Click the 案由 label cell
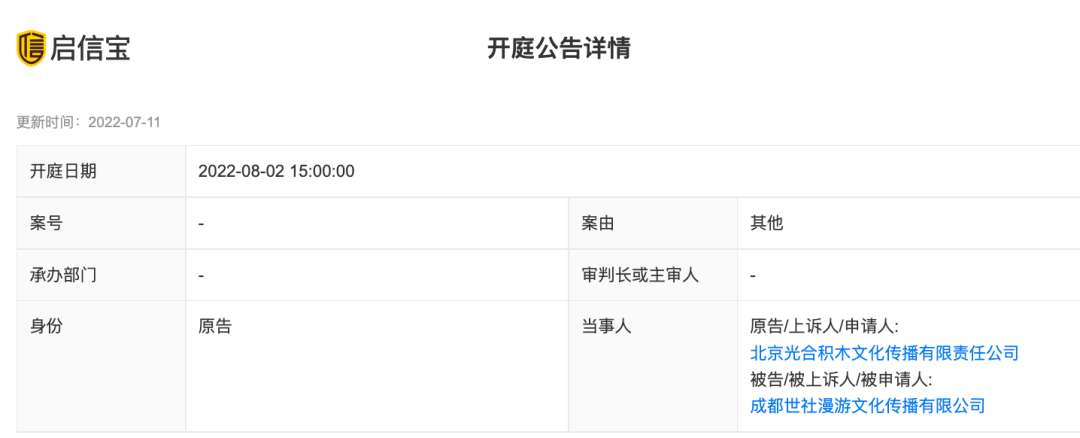This screenshot has width=1080, height=438. point(653,223)
